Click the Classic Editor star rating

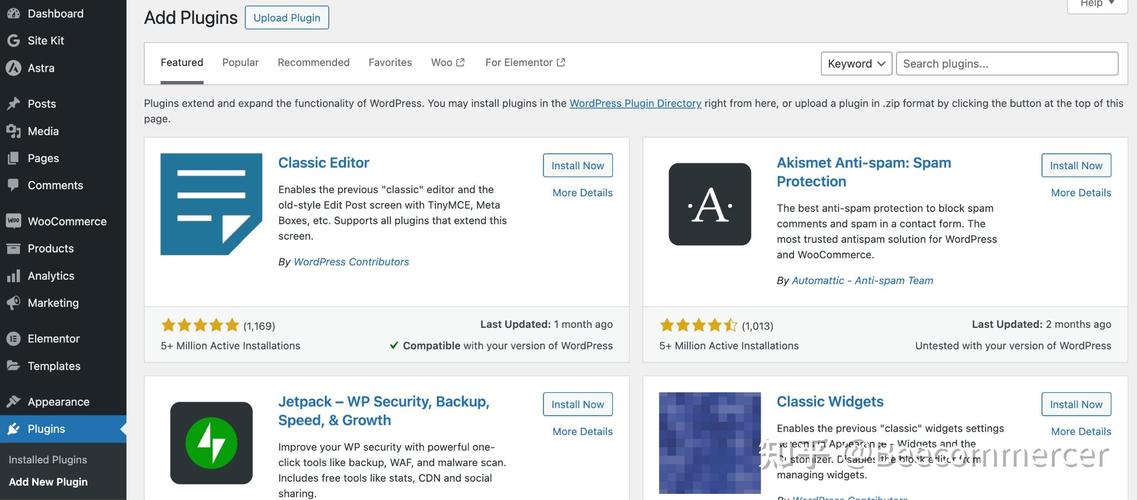(200, 325)
